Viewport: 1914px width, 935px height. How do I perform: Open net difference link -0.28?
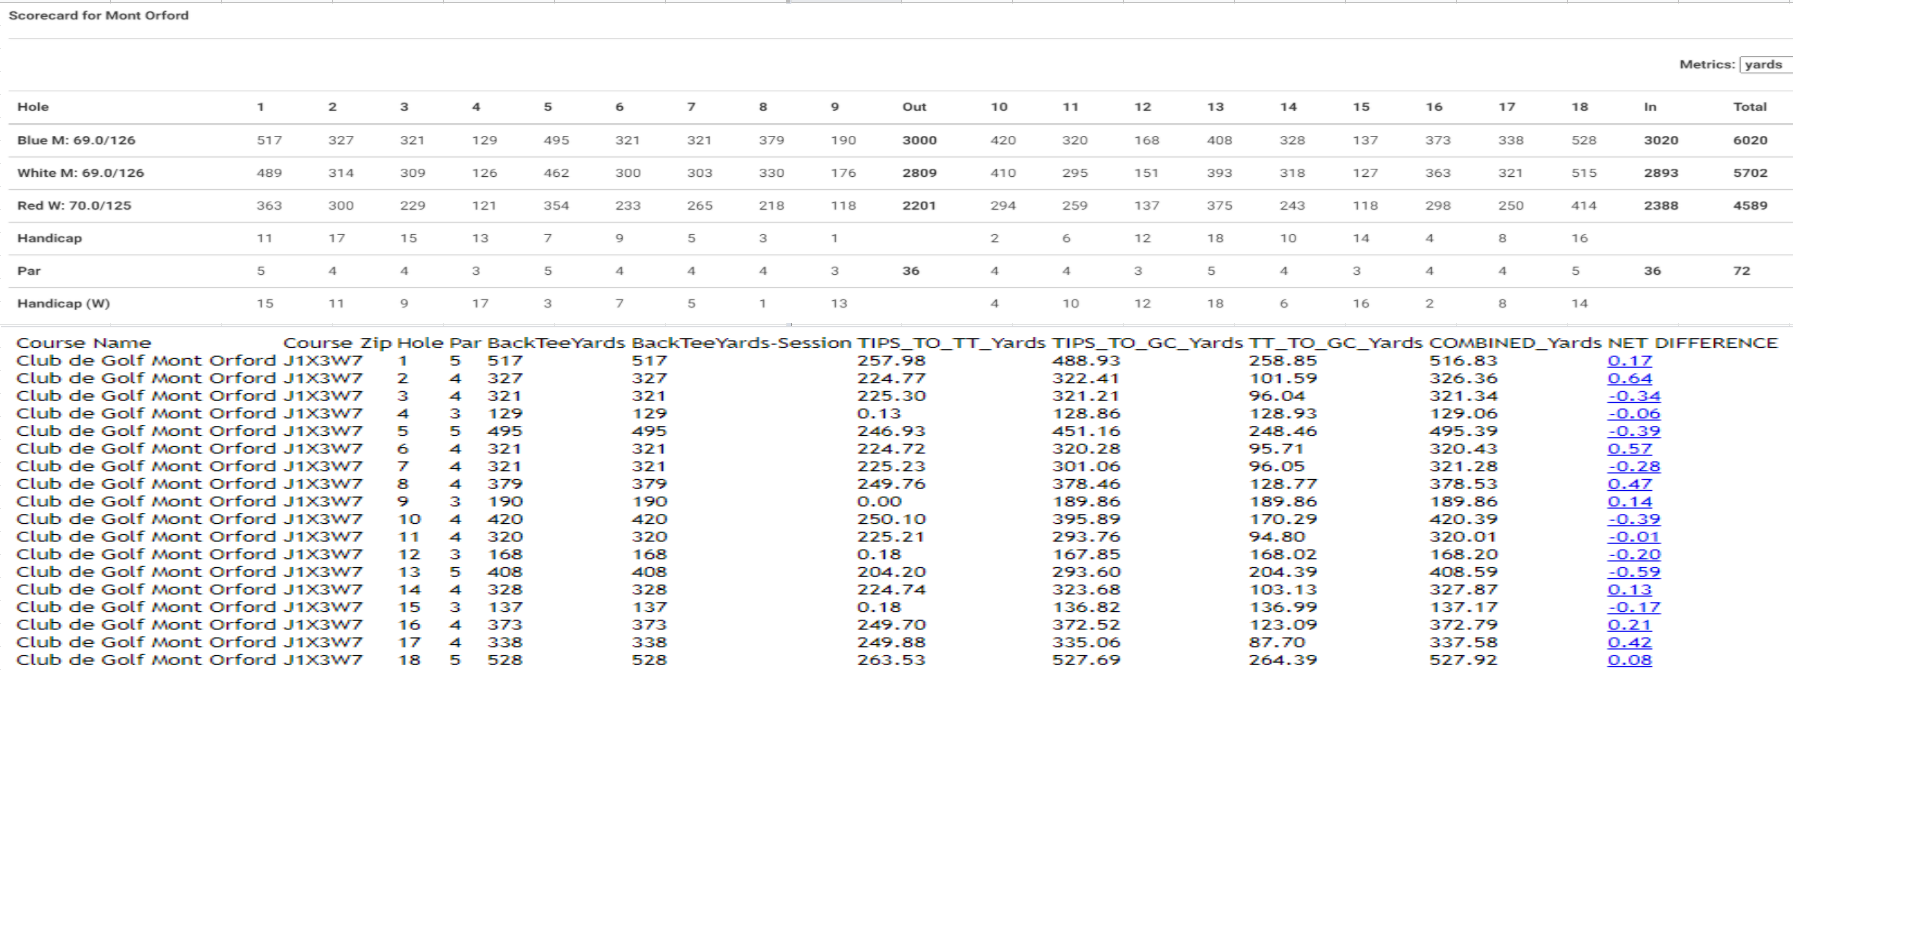click(1633, 466)
